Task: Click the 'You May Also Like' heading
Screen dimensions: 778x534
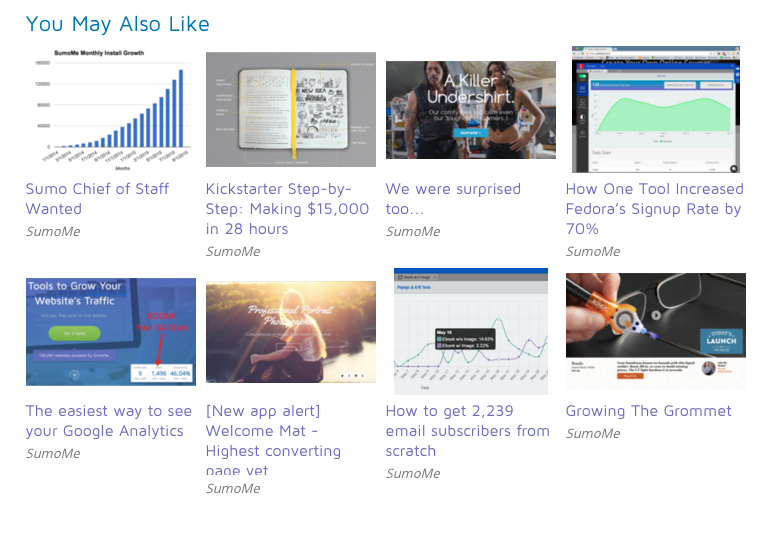Action: point(118,24)
